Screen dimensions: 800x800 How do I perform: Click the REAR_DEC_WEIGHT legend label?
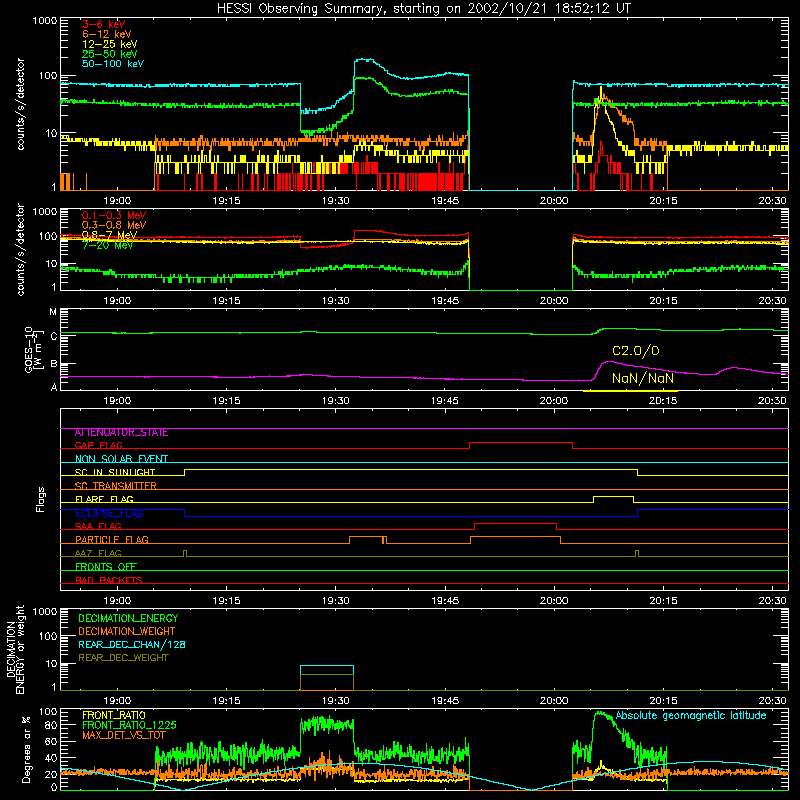(123, 658)
